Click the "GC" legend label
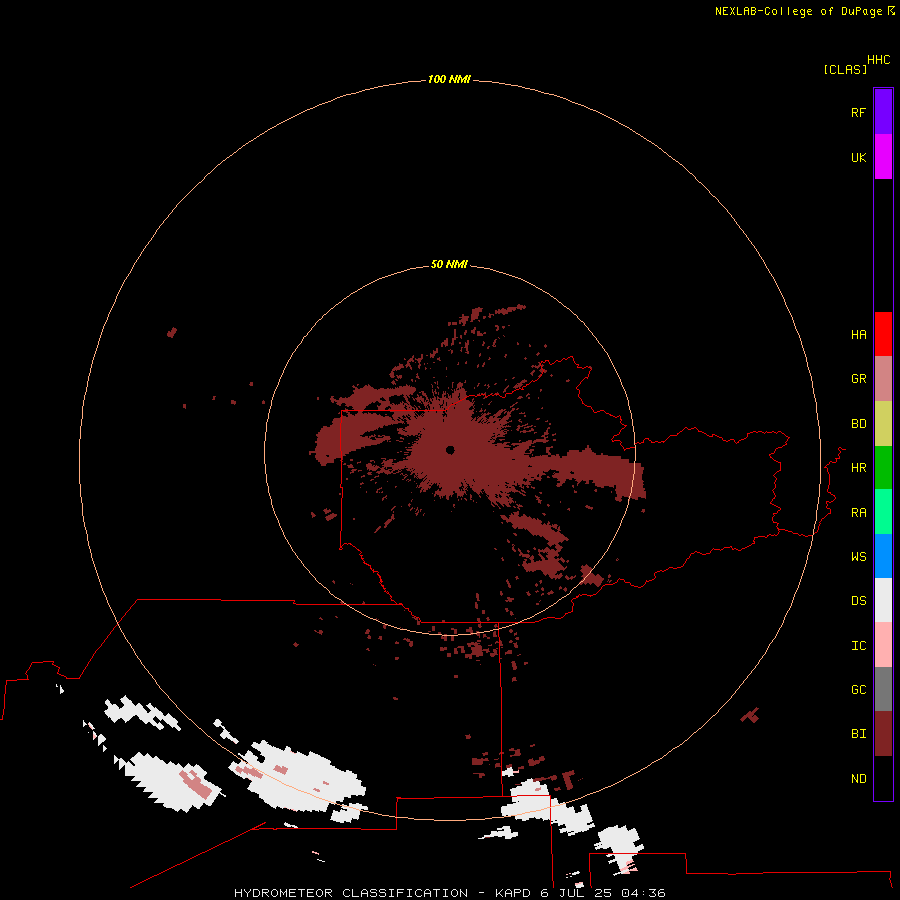 coord(859,689)
